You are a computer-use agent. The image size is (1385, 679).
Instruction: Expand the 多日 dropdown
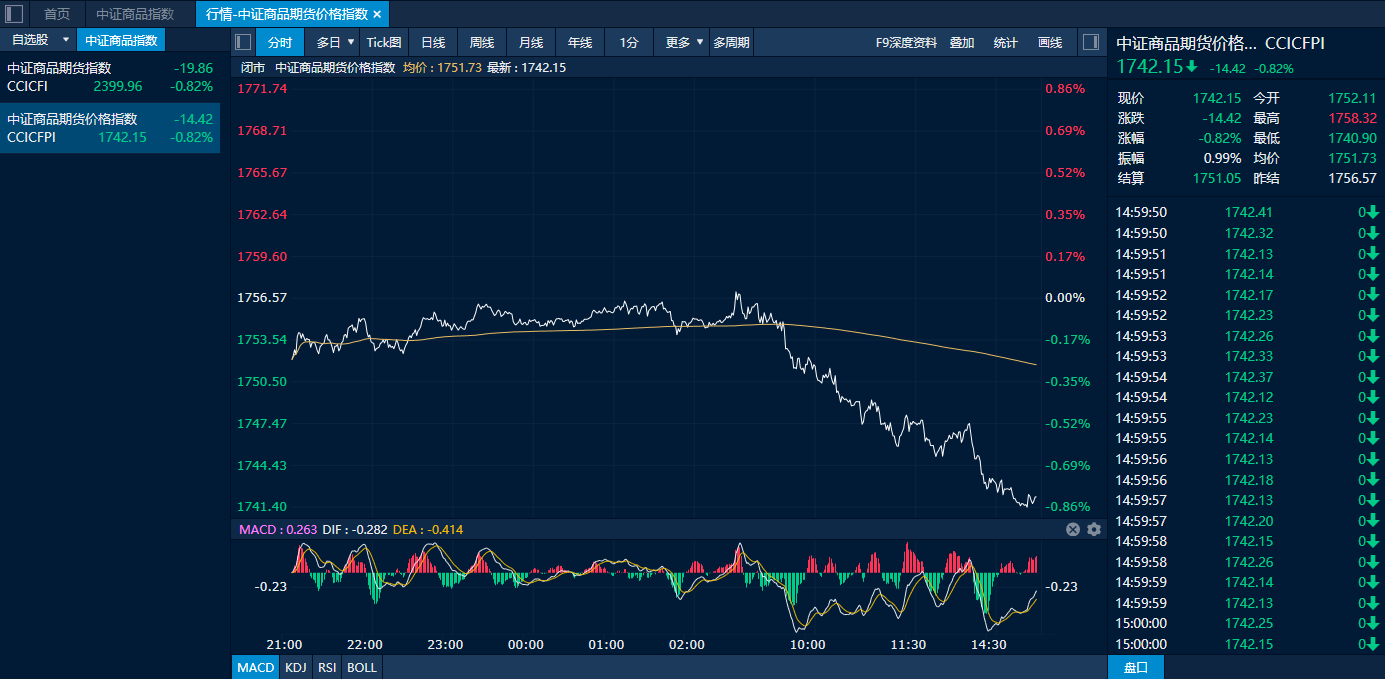click(x=336, y=42)
